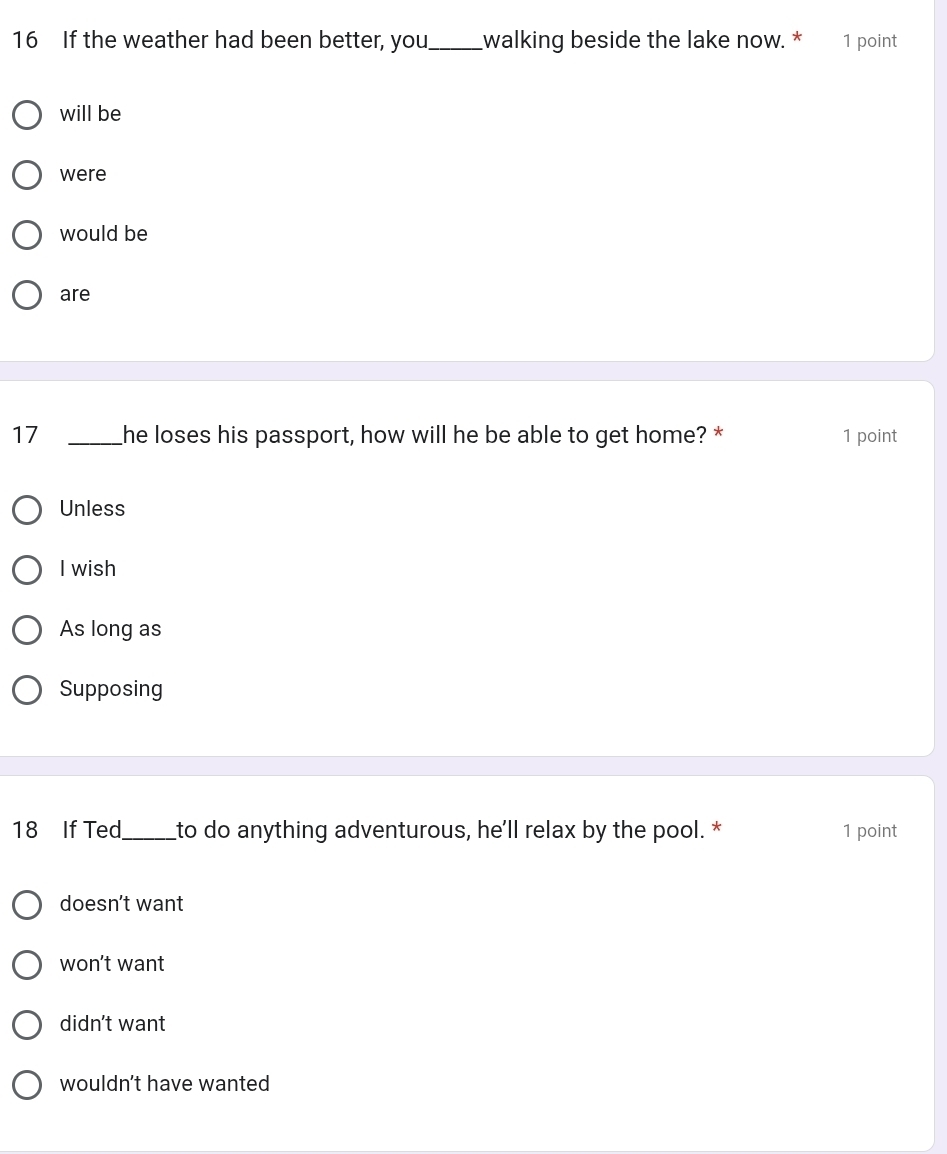
Task: Click the required asterisk on question 17
Action: (718, 434)
